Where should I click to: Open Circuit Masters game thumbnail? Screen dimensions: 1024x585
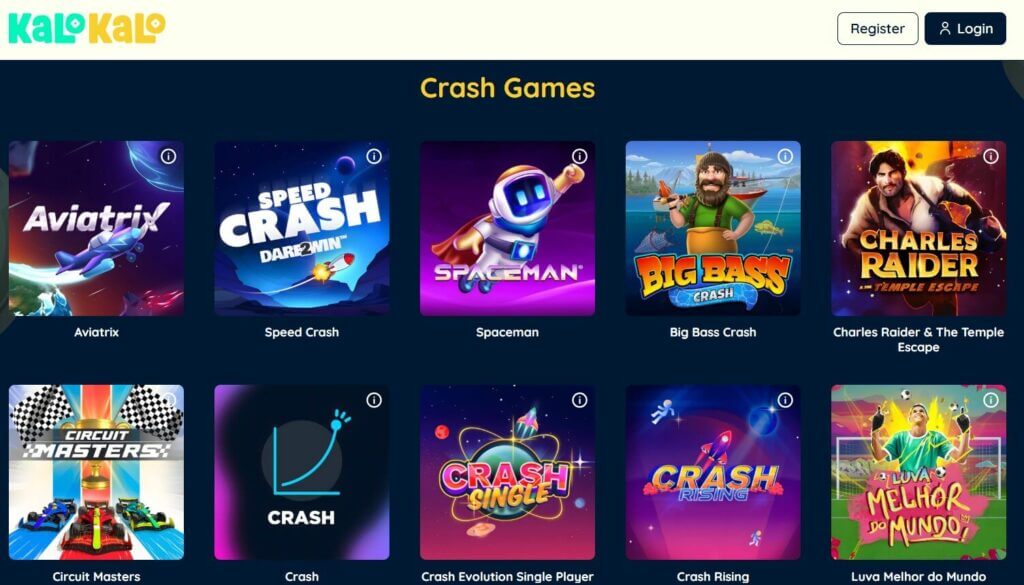coord(96,472)
